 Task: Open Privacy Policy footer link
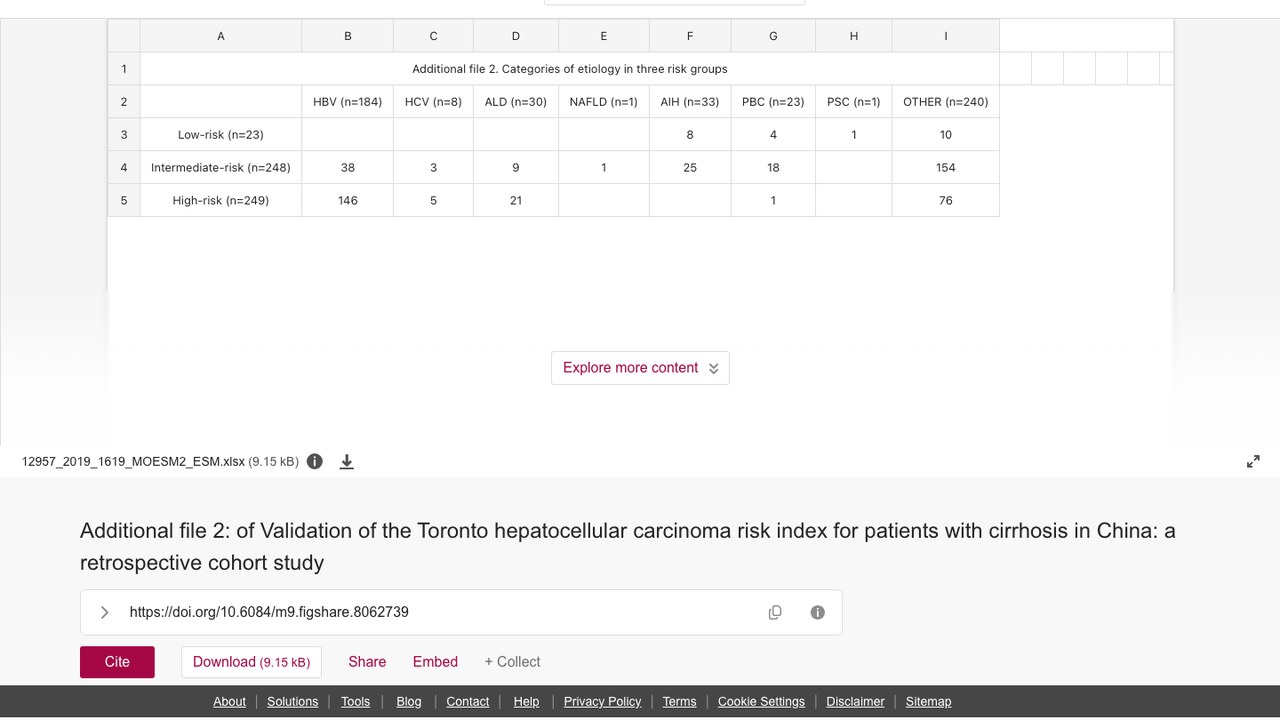coord(602,702)
